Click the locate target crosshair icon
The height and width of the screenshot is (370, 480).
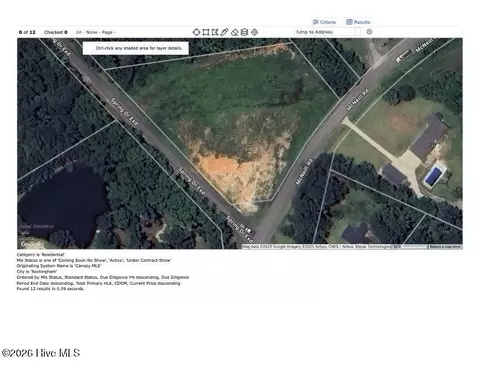[255, 32]
